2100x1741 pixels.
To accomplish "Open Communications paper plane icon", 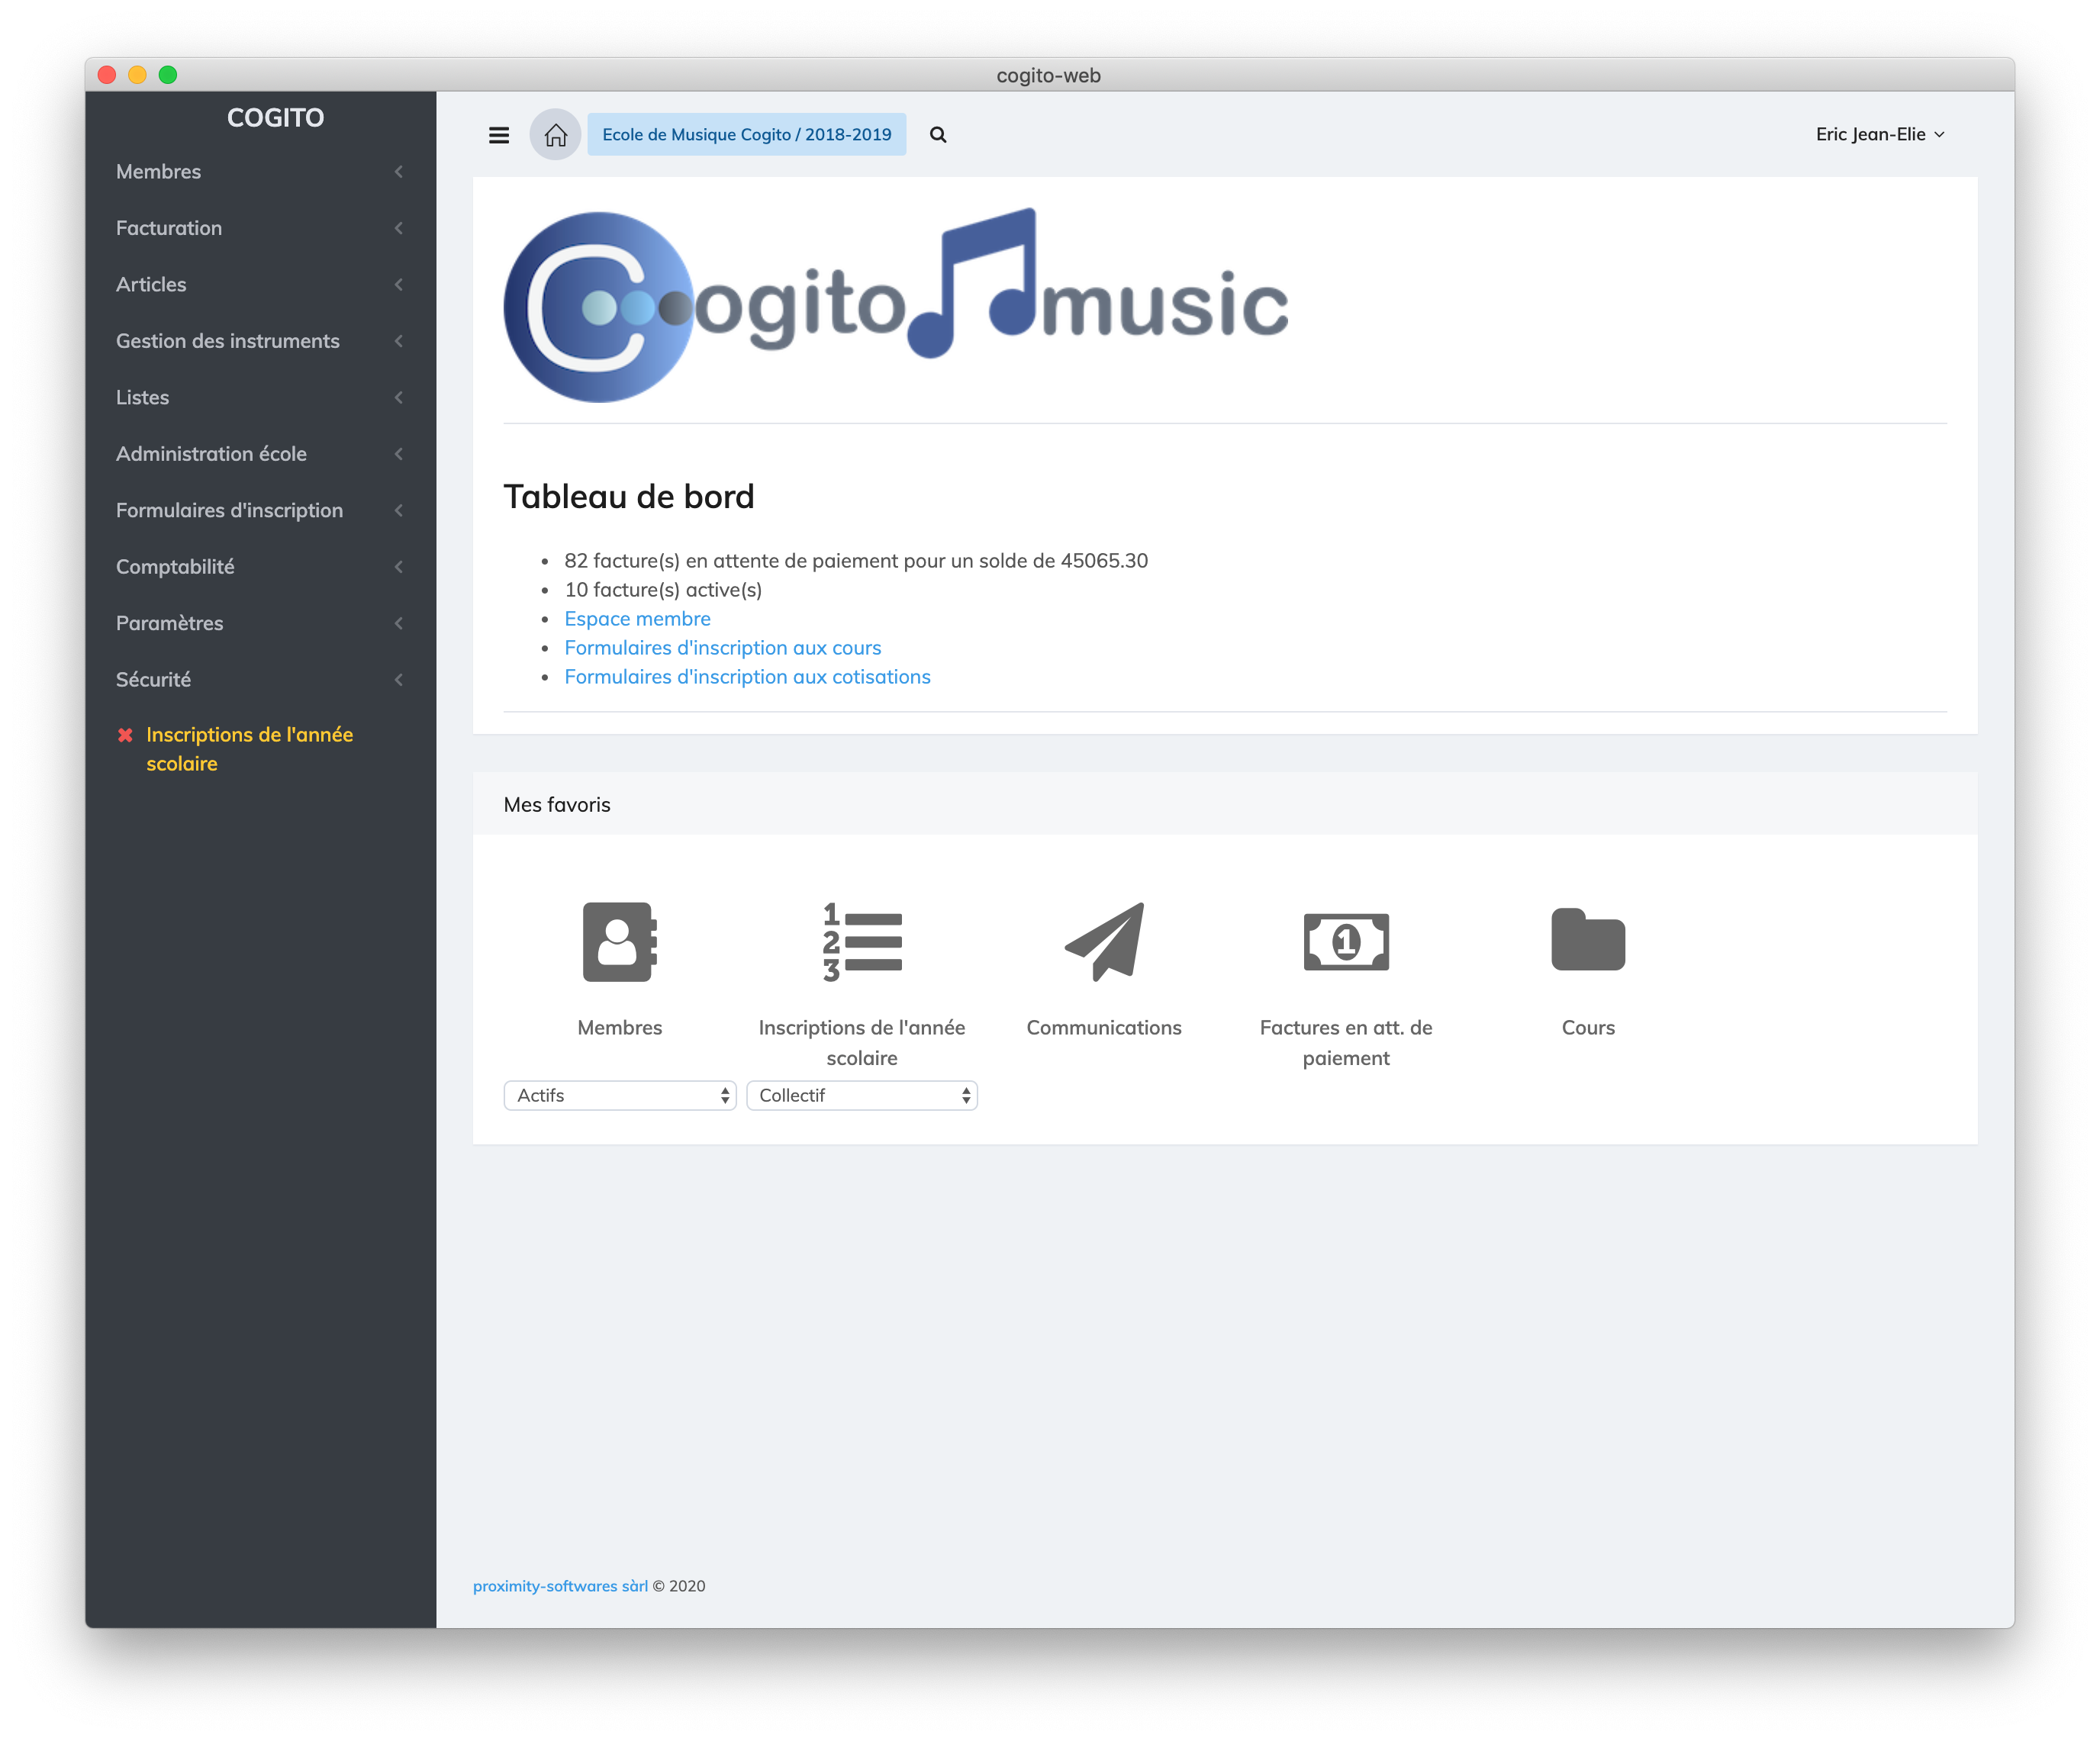I will pyautogui.click(x=1103, y=942).
